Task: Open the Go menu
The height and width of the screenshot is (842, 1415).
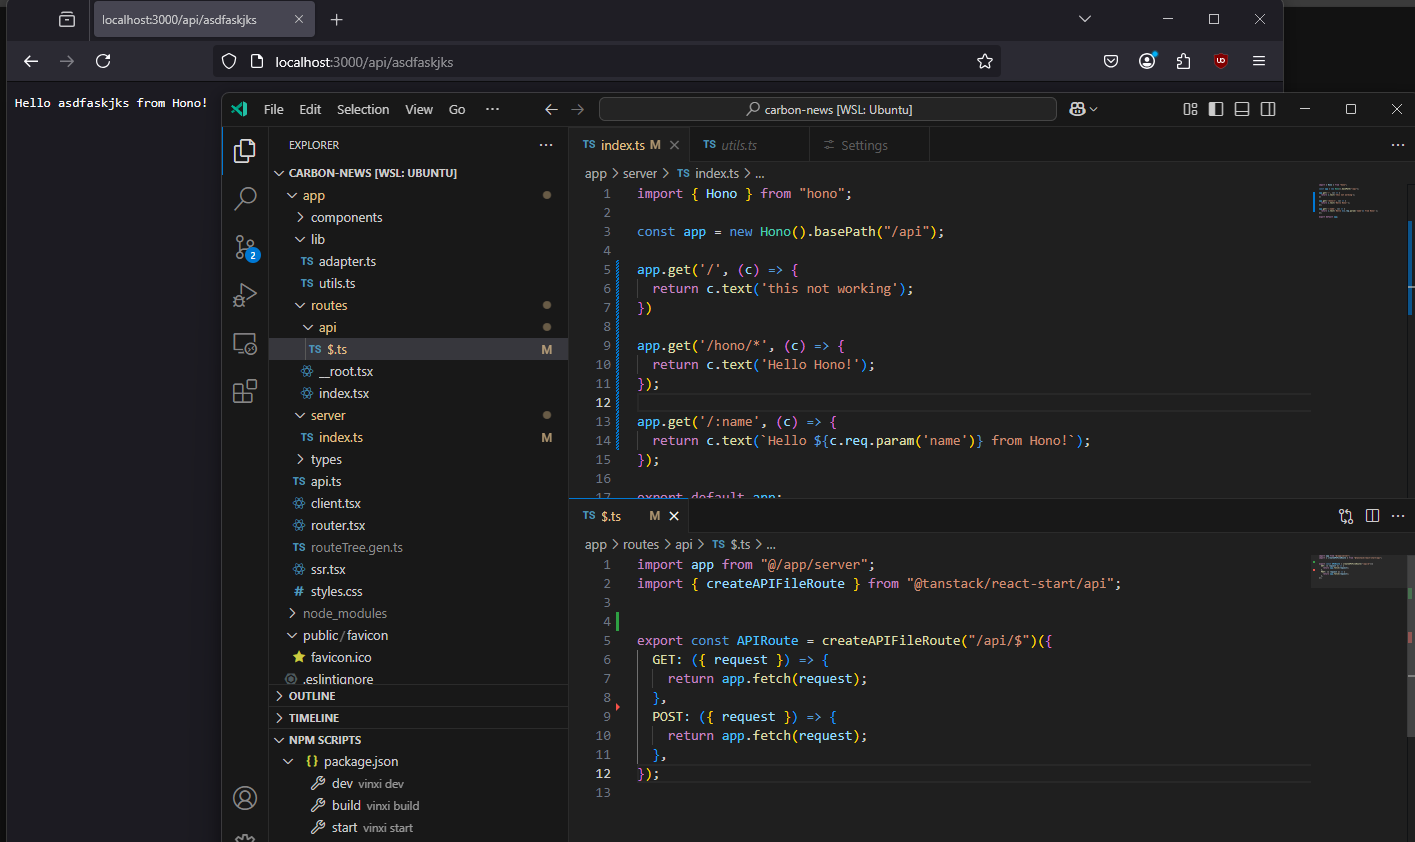Action: 457,109
